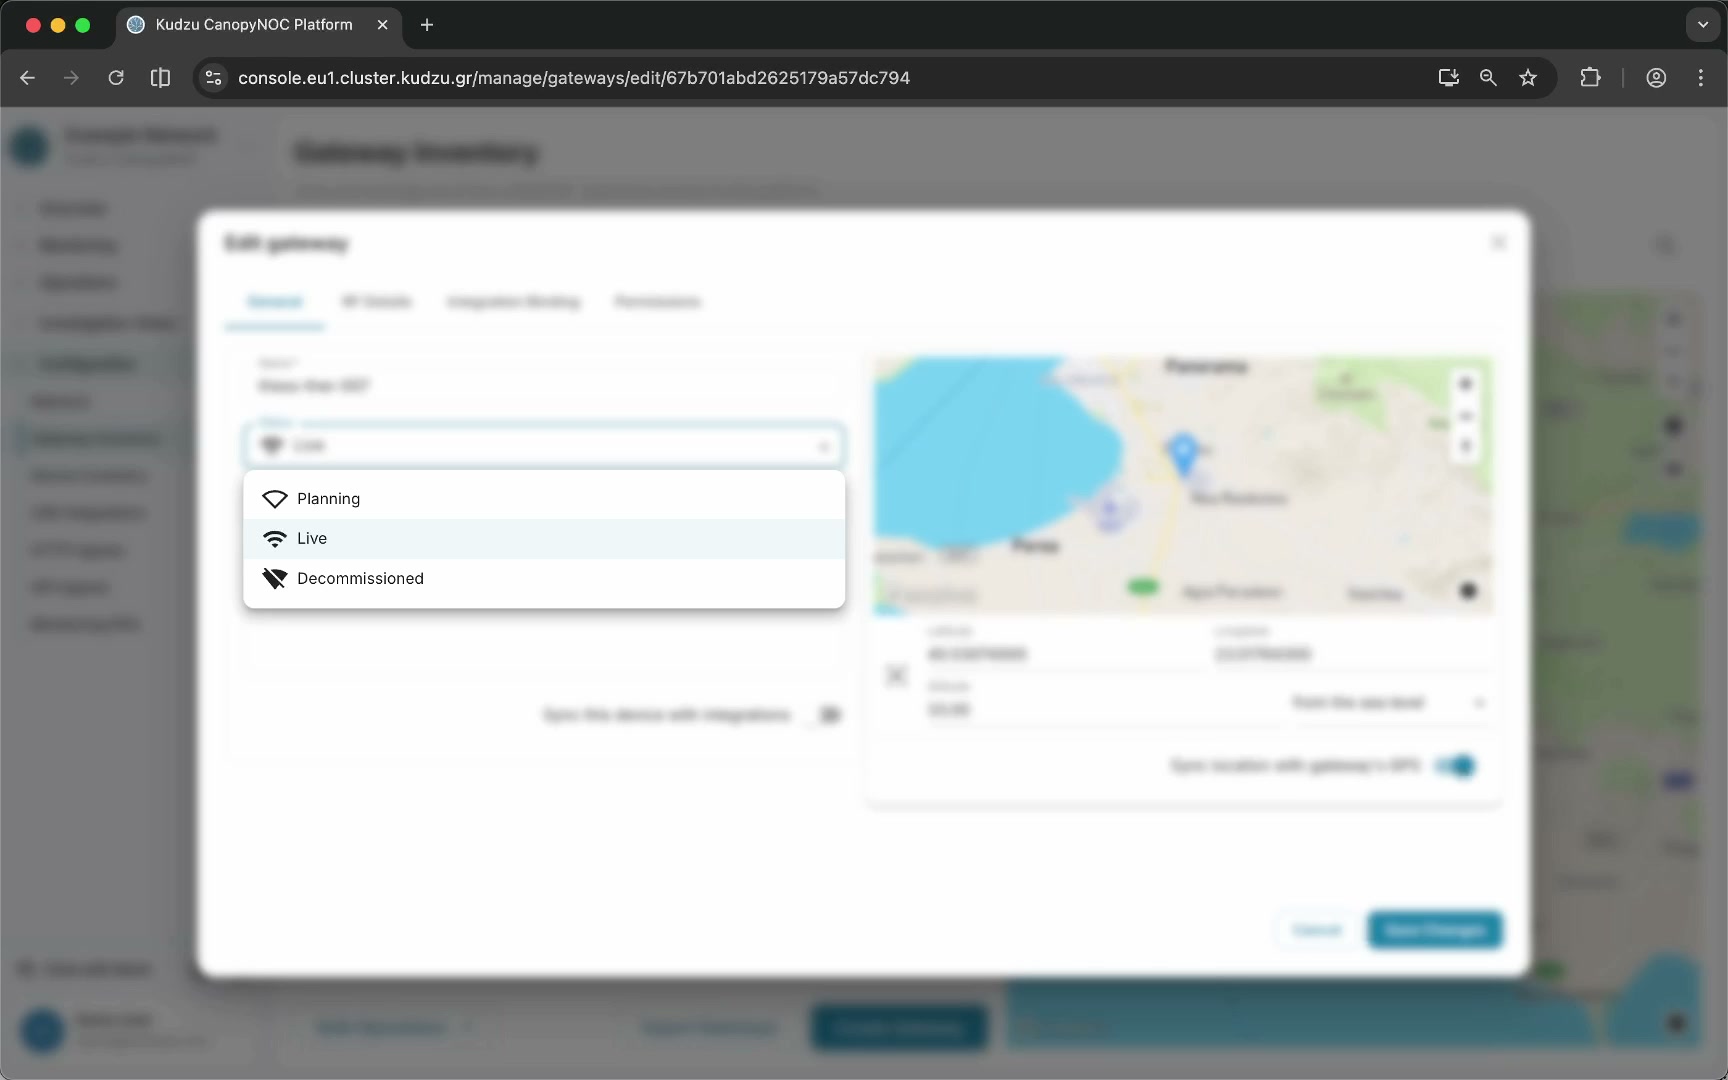The width and height of the screenshot is (1728, 1080).
Task: Select the Planning status option
Action: tap(544, 498)
